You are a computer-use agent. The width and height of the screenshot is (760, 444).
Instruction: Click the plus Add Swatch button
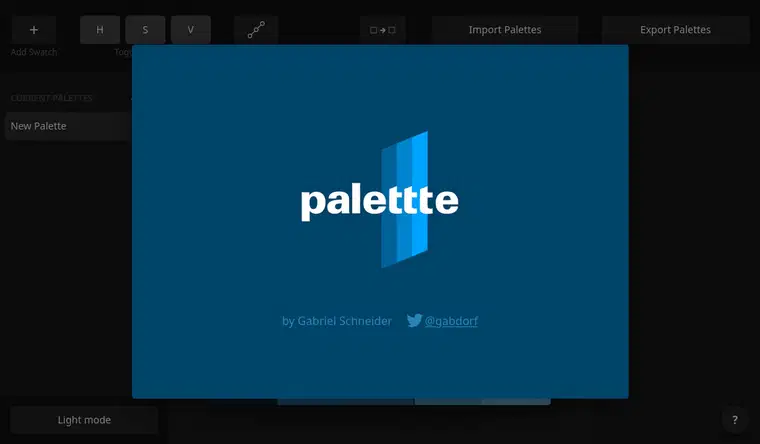coord(34,30)
